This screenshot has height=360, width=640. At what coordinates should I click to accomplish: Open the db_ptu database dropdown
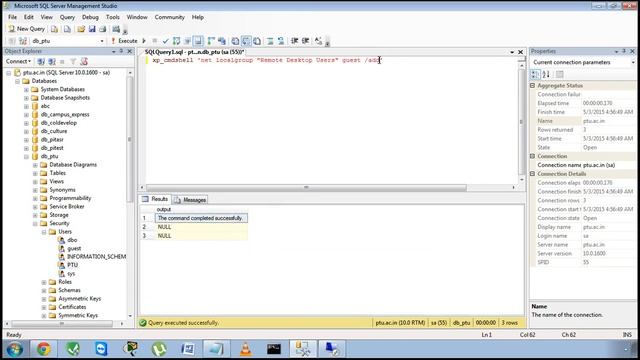[102, 41]
